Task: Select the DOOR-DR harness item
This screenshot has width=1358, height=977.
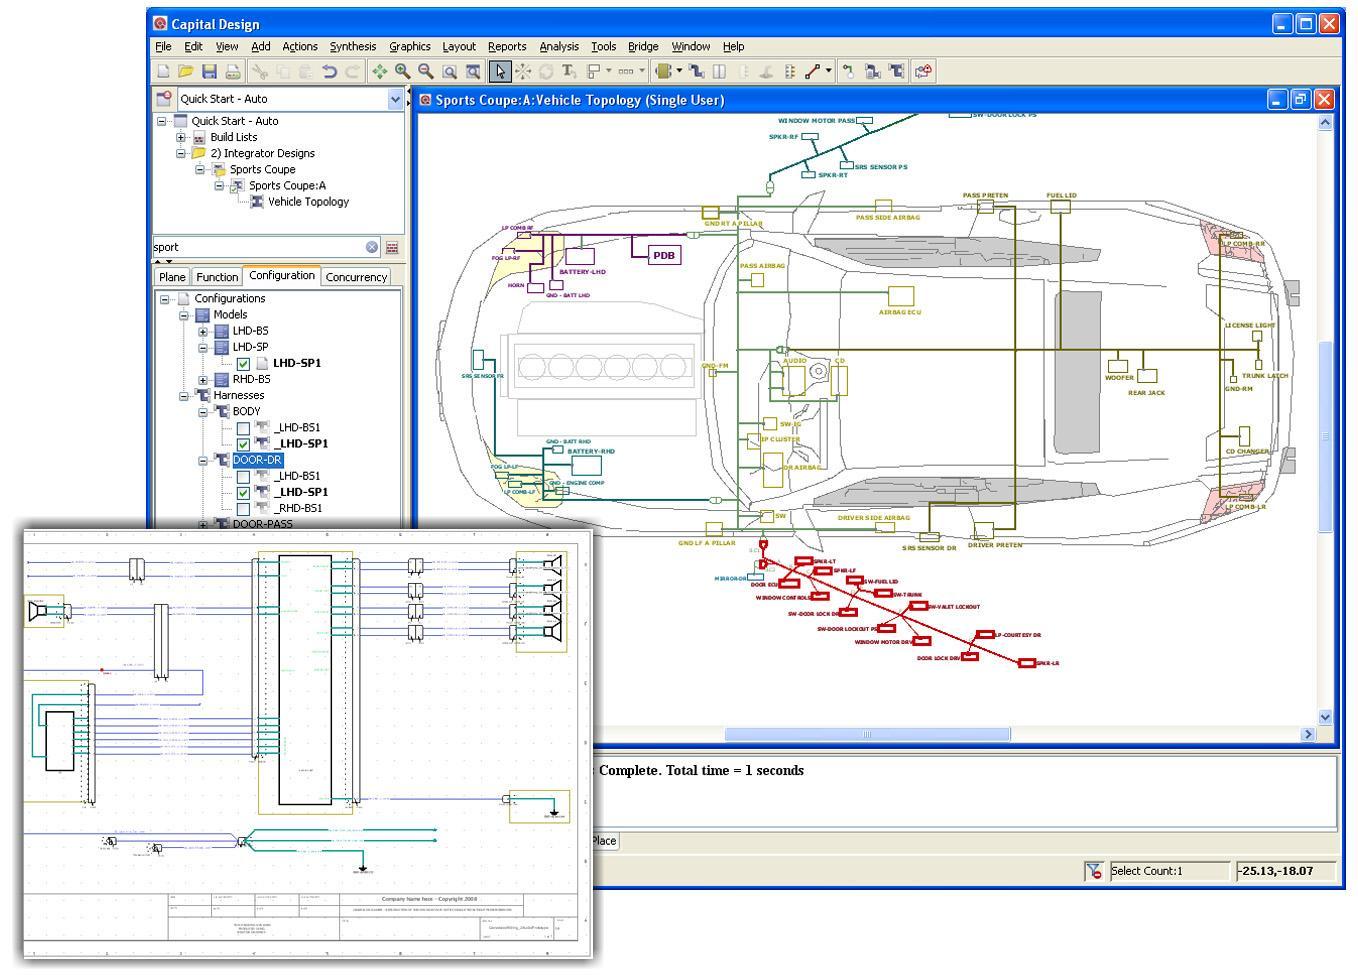Action: click(257, 460)
